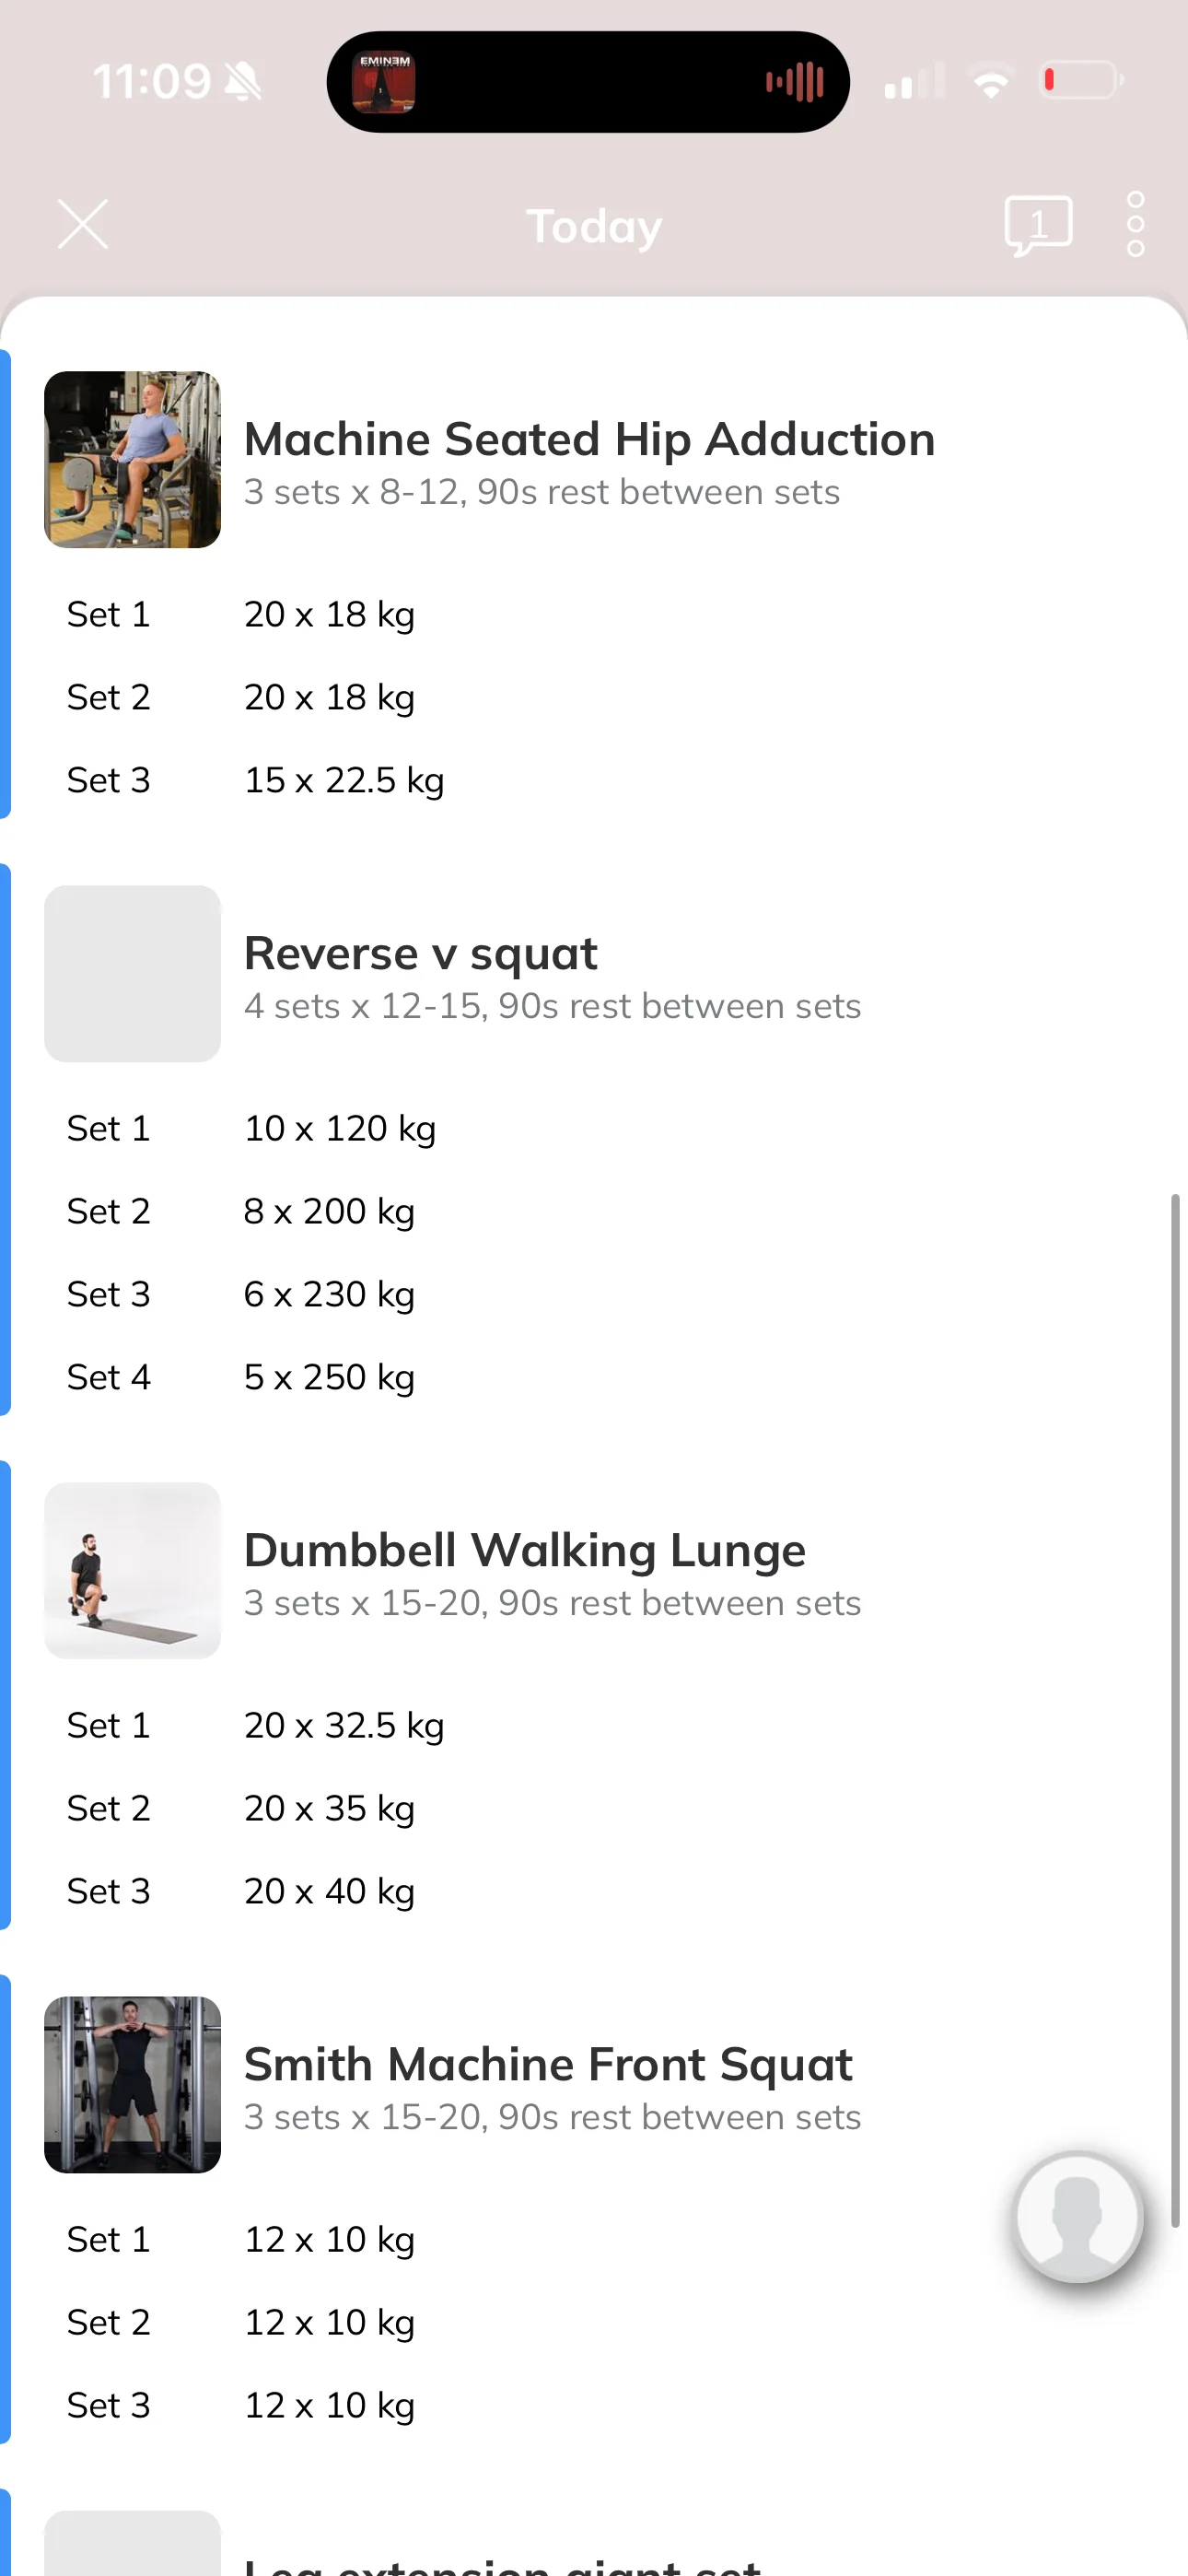Open Eminem now-playing in Dynamic Island
The width and height of the screenshot is (1188, 2576).
[x=383, y=82]
